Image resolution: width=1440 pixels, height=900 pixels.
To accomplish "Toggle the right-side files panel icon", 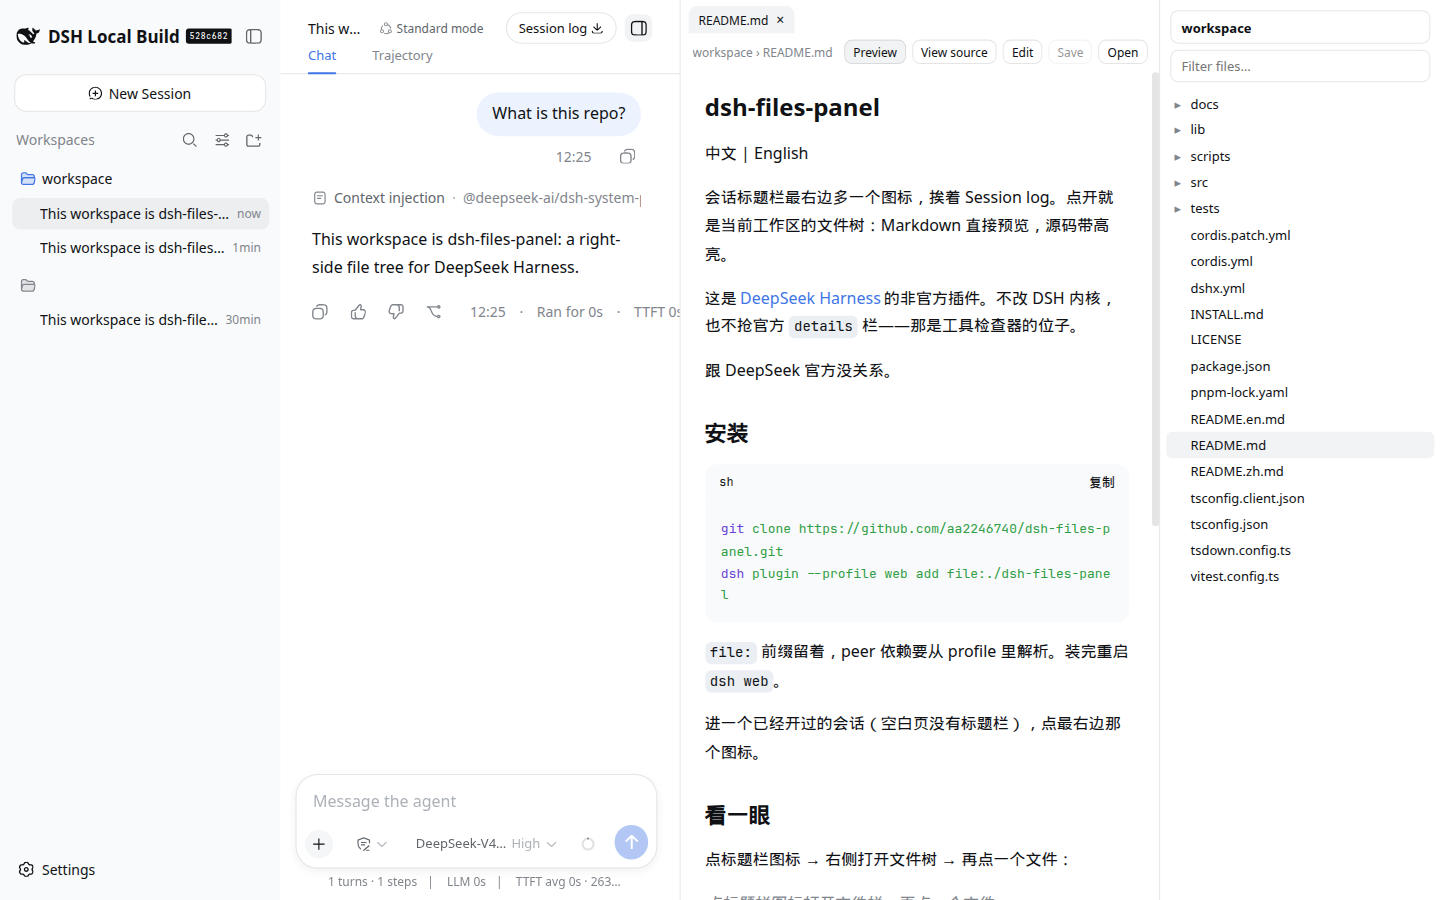I will [x=639, y=28].
